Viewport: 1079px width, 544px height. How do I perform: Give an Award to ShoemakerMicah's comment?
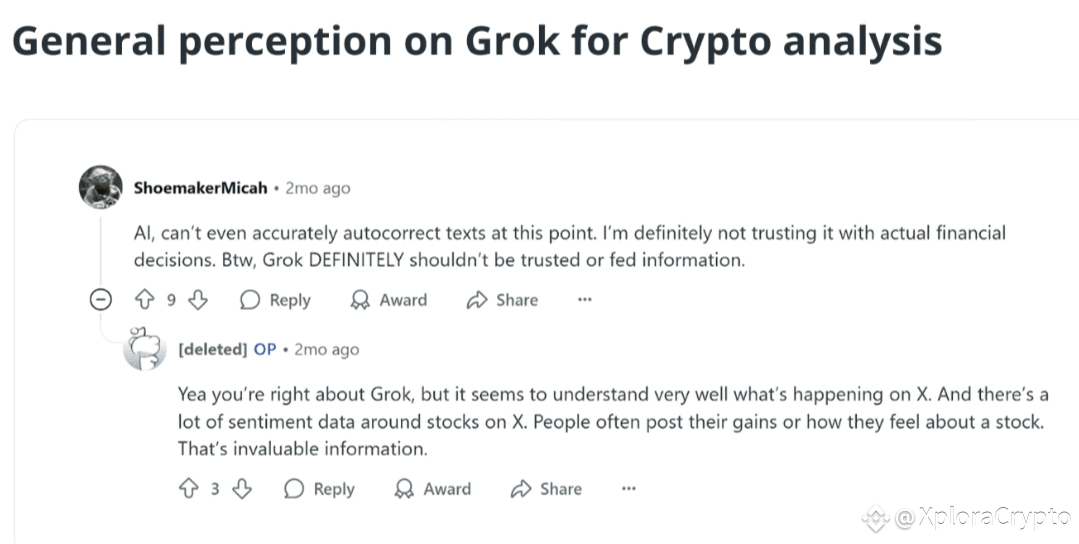pyautogui.click(x=389, y=300)
